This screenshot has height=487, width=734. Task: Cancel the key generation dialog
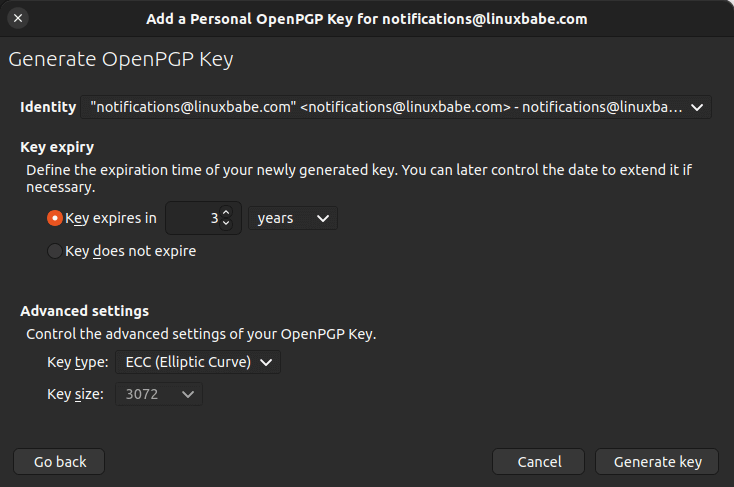tap(539, 461)
